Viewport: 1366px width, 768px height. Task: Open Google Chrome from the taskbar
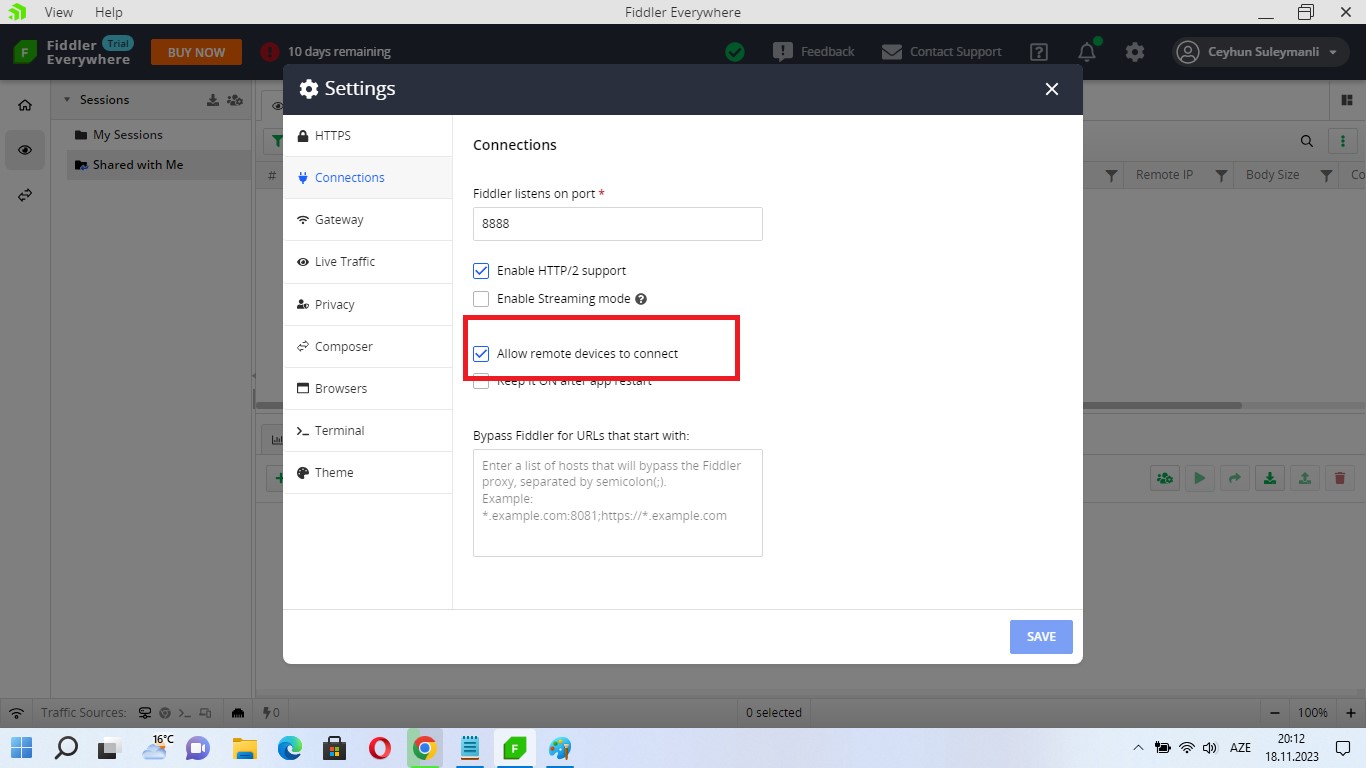click(424, 748)
